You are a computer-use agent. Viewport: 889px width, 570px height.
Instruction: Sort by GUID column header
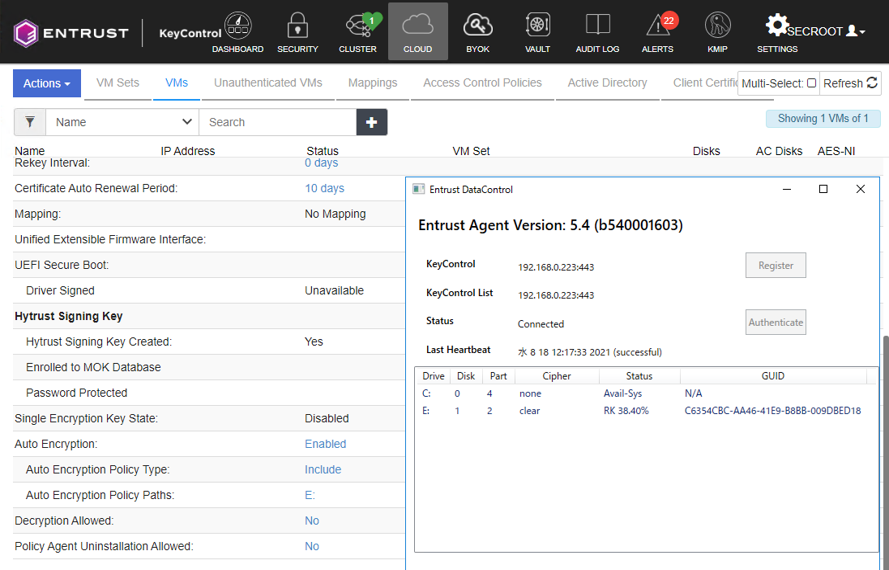tap(773, 376)
